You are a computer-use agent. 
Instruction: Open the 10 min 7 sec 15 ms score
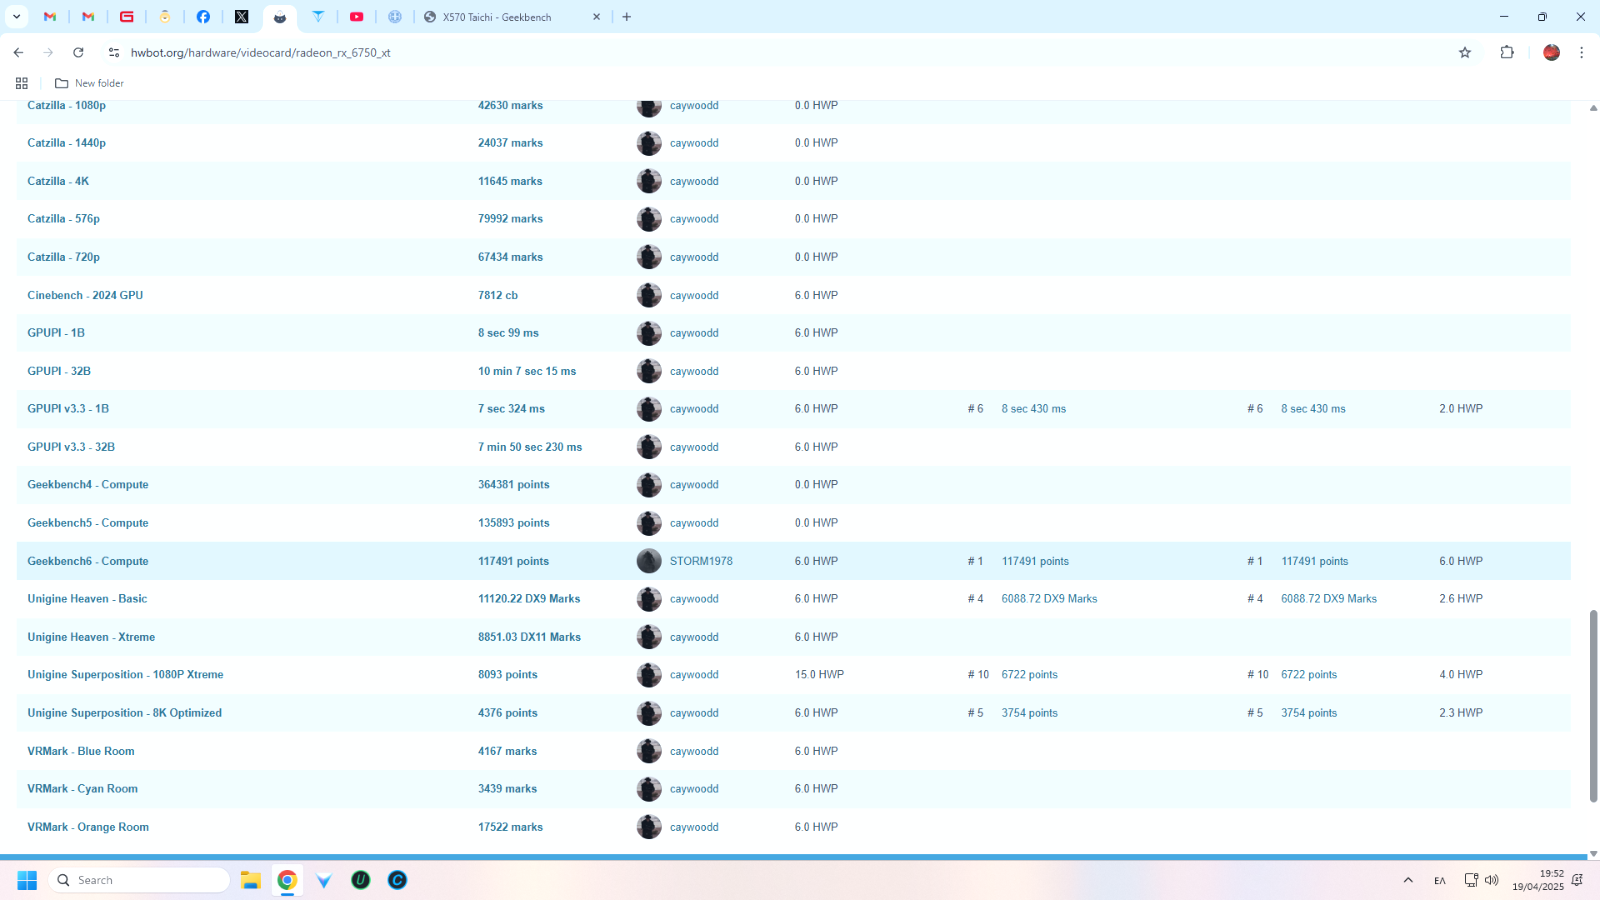527,371
